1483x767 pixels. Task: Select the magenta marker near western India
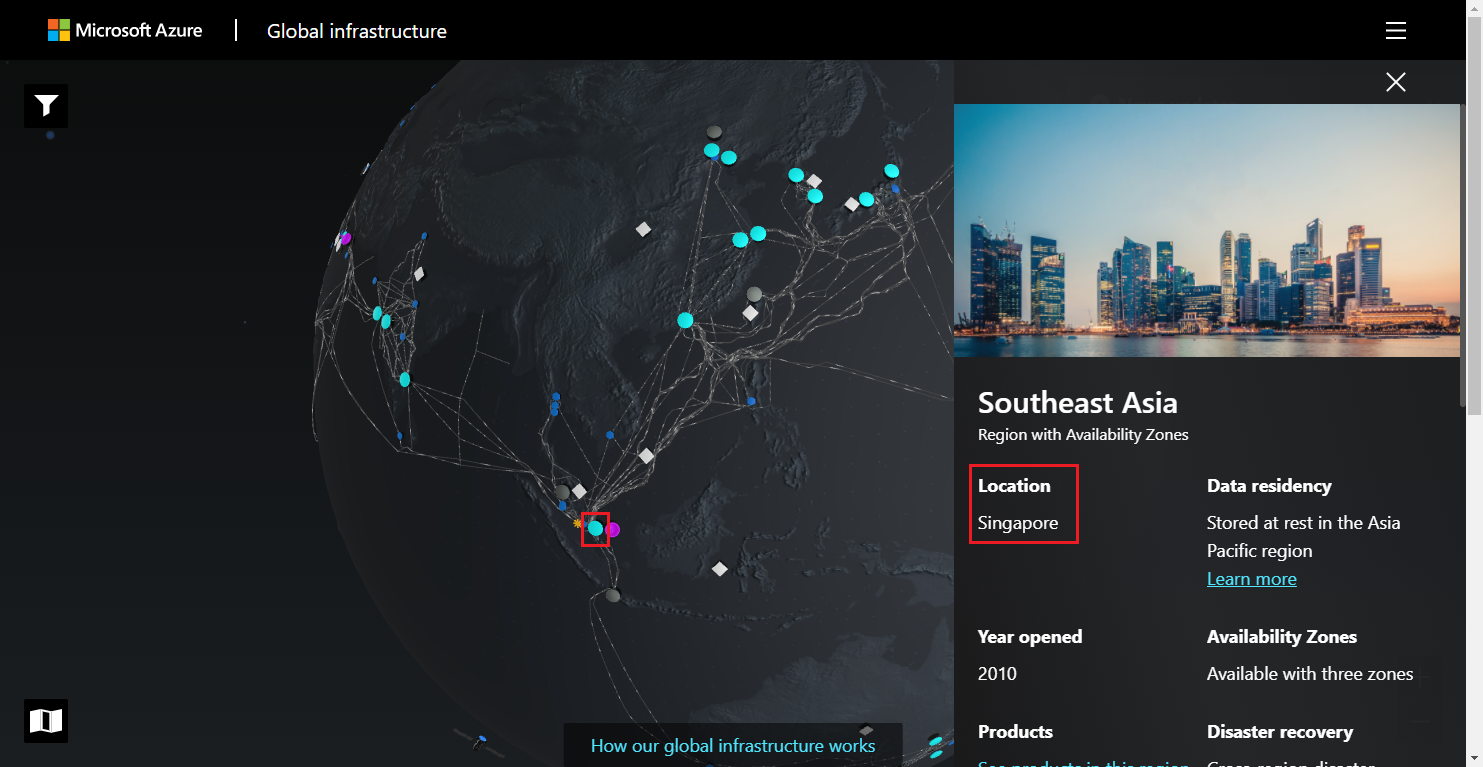point(345,237)
